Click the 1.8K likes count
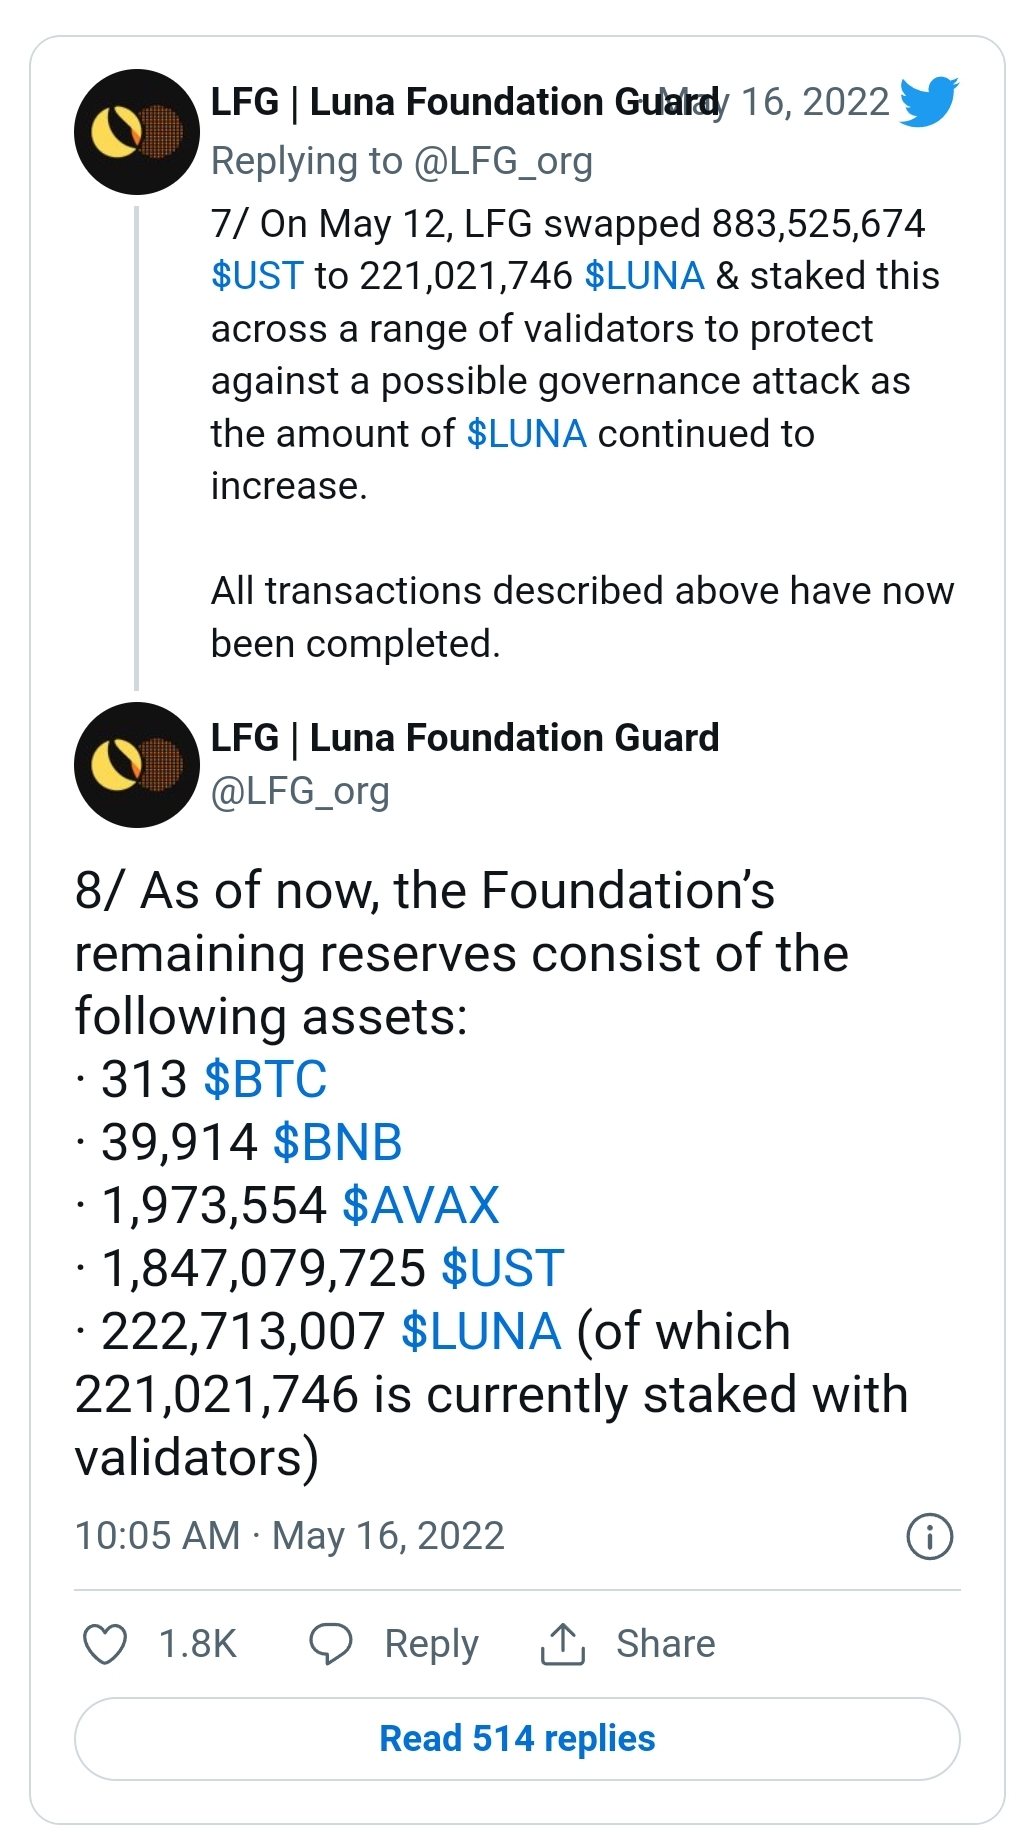Screen dimensions: 1032x1833 coord(198,1644)
